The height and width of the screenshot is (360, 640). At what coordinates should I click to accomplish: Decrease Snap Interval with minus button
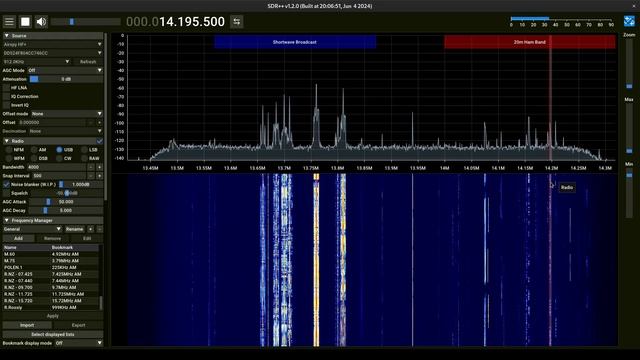click(91, 176)
